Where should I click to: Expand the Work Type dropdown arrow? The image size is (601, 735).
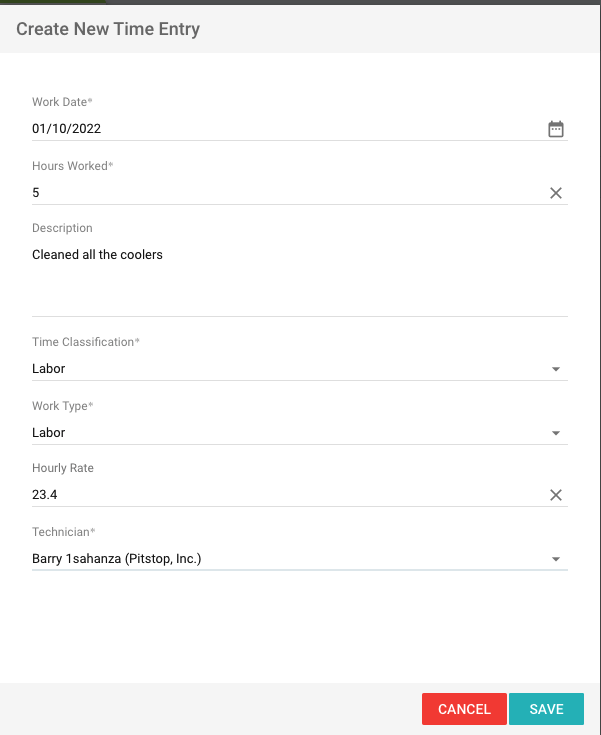[556, 433]
